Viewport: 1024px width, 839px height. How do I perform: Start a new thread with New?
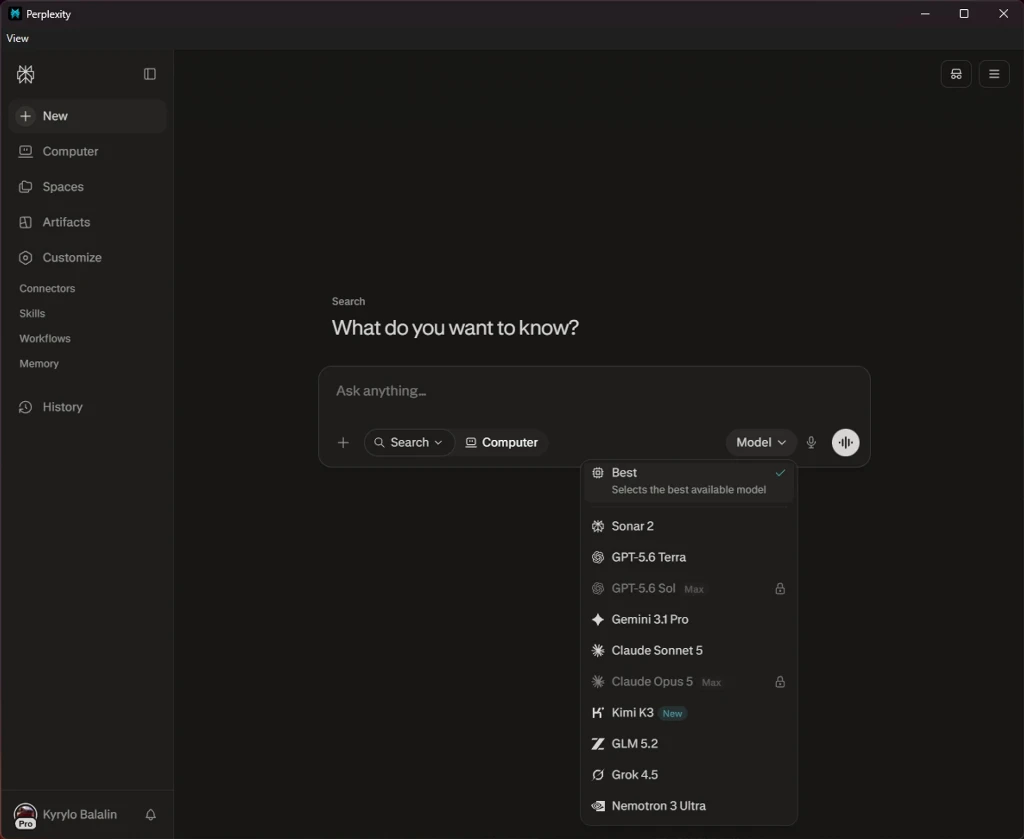[x=88, y=116]
